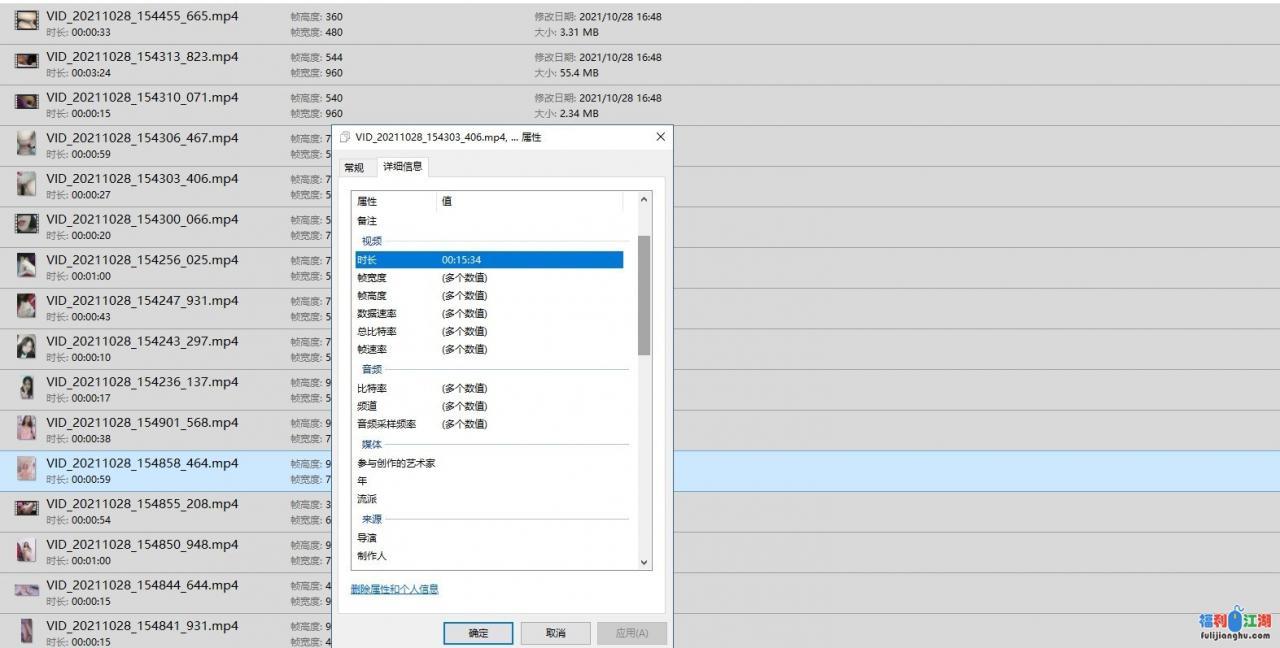The height and width of the screenshot is (648, 1280).
Task: Select the file VID_20211028_154844_644.mp4
Action: click(x=140, y=590)
